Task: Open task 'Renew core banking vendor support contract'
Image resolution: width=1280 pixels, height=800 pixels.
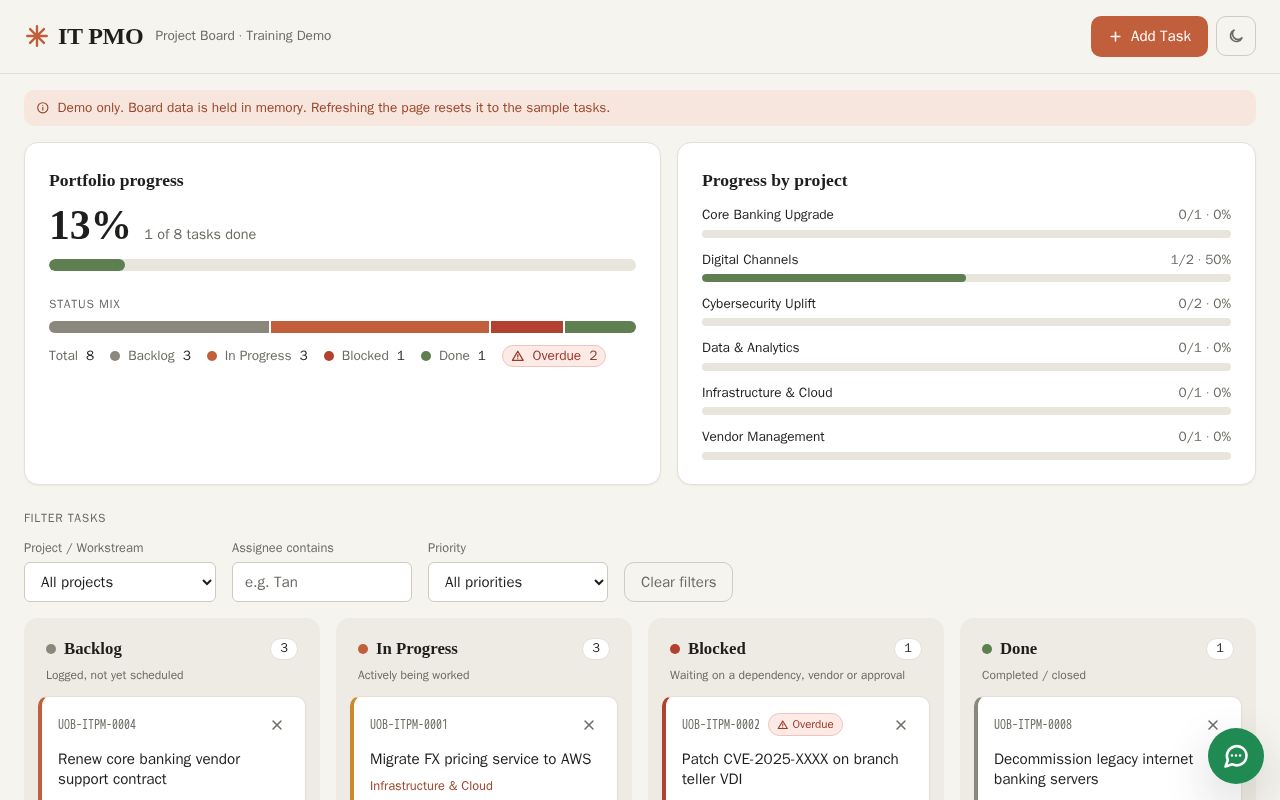Action: (149, 769)
